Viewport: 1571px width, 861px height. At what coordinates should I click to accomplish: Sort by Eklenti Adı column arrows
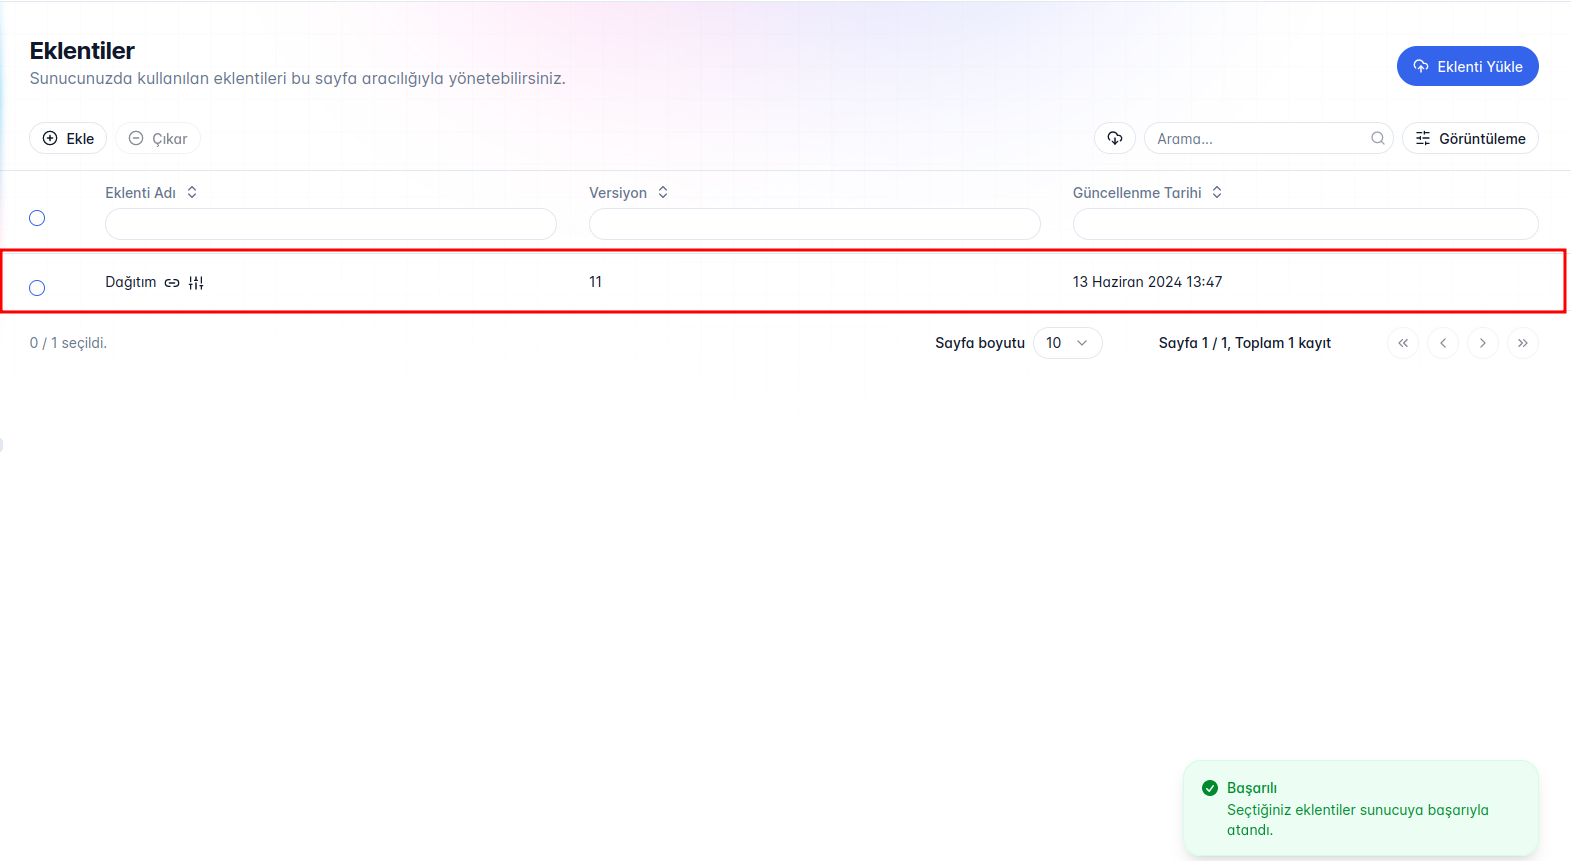click(192, 192)
